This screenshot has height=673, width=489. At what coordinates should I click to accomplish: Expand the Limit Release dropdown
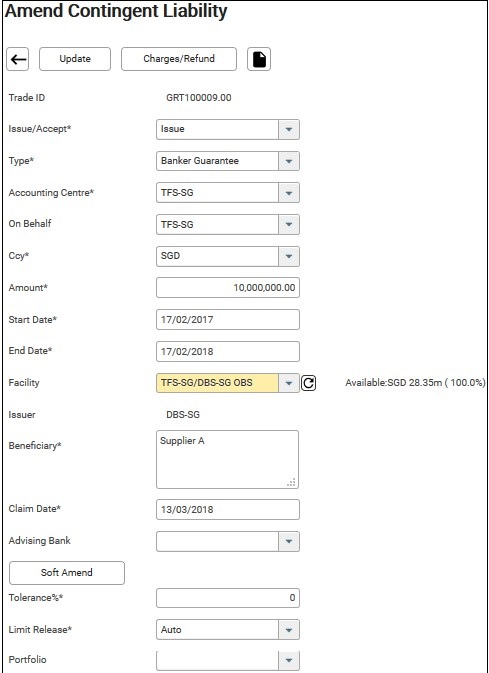(228, 630)
